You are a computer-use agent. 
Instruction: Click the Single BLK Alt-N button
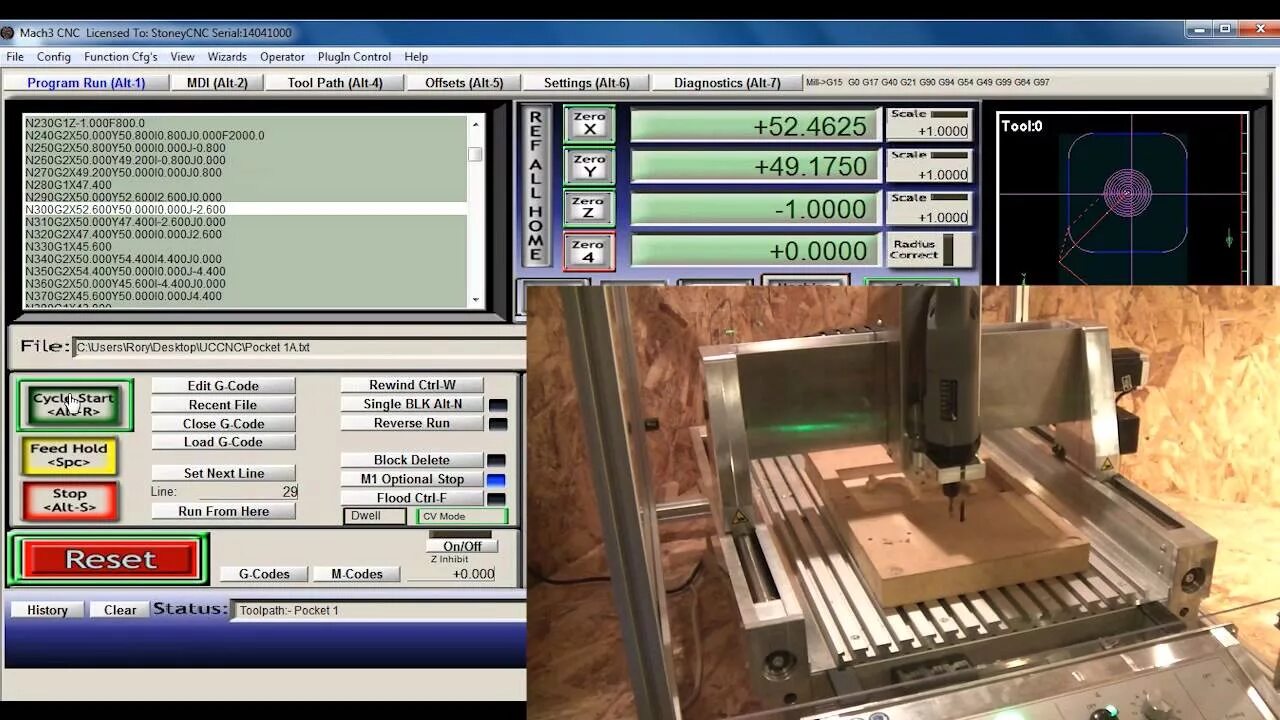[x=412, y=404]
